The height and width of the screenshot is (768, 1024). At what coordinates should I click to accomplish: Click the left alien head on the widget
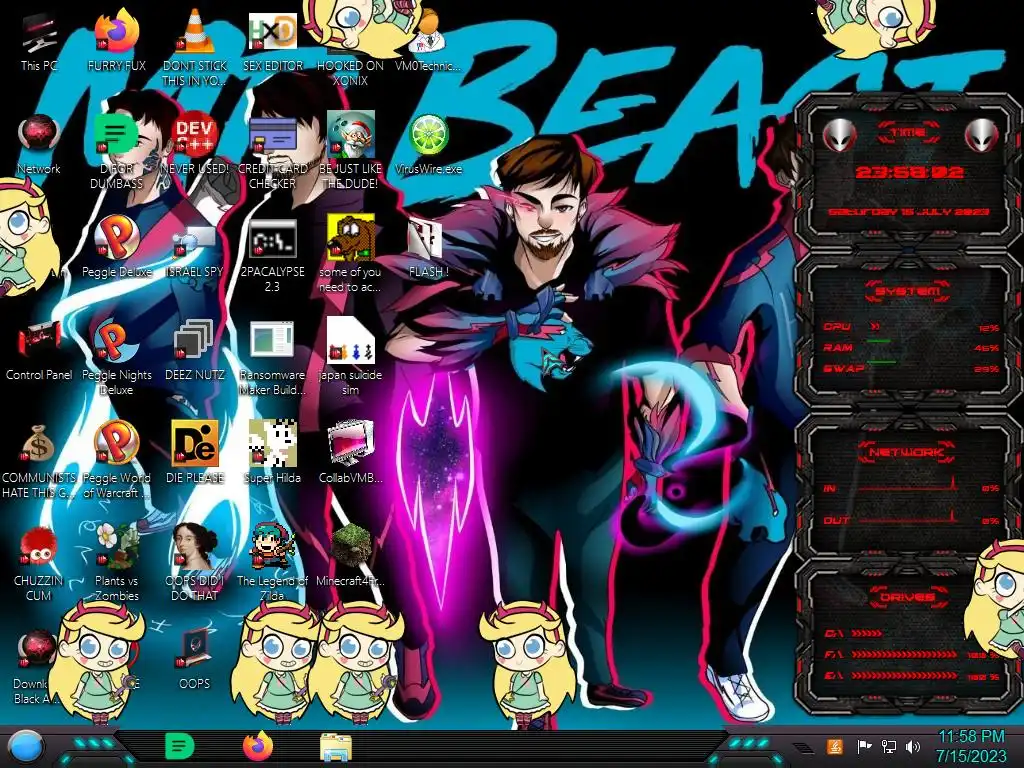point(839,136)
